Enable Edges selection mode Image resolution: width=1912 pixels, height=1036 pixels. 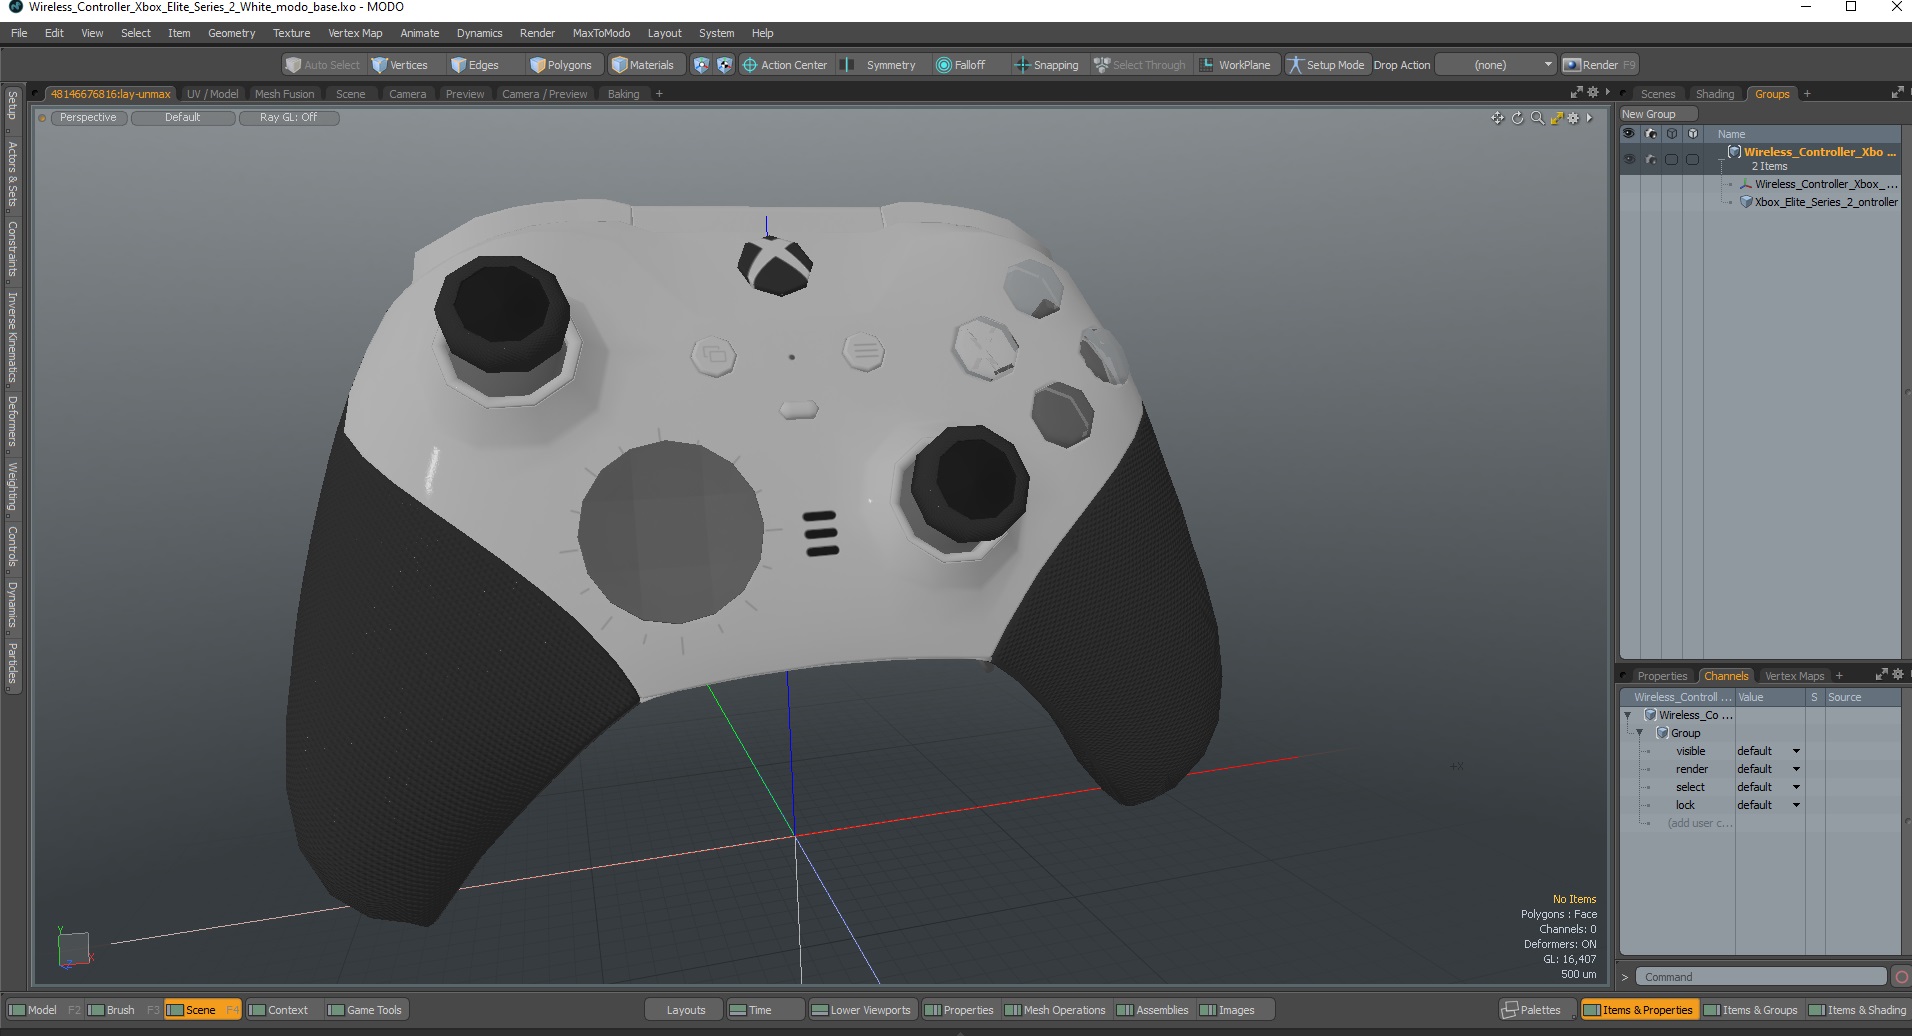[474, 65]
